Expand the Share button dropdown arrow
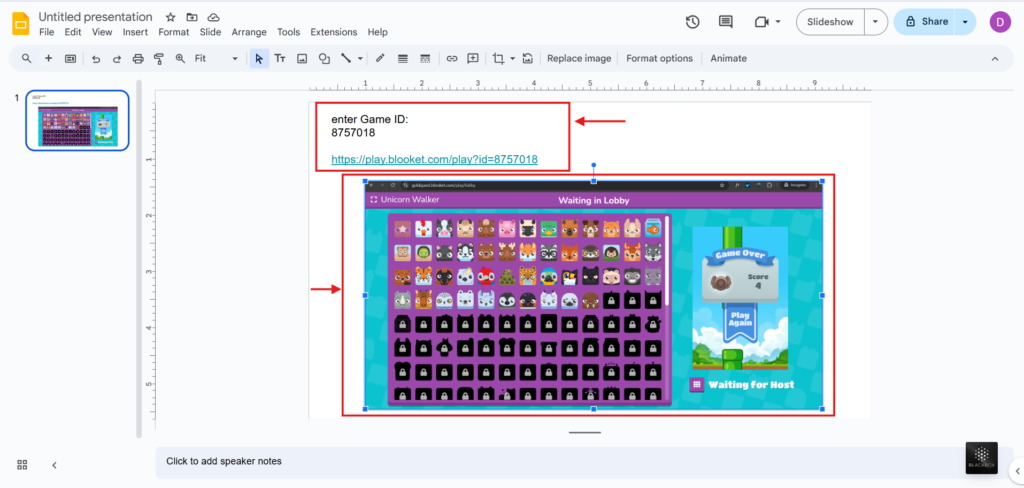 point(965,22)
